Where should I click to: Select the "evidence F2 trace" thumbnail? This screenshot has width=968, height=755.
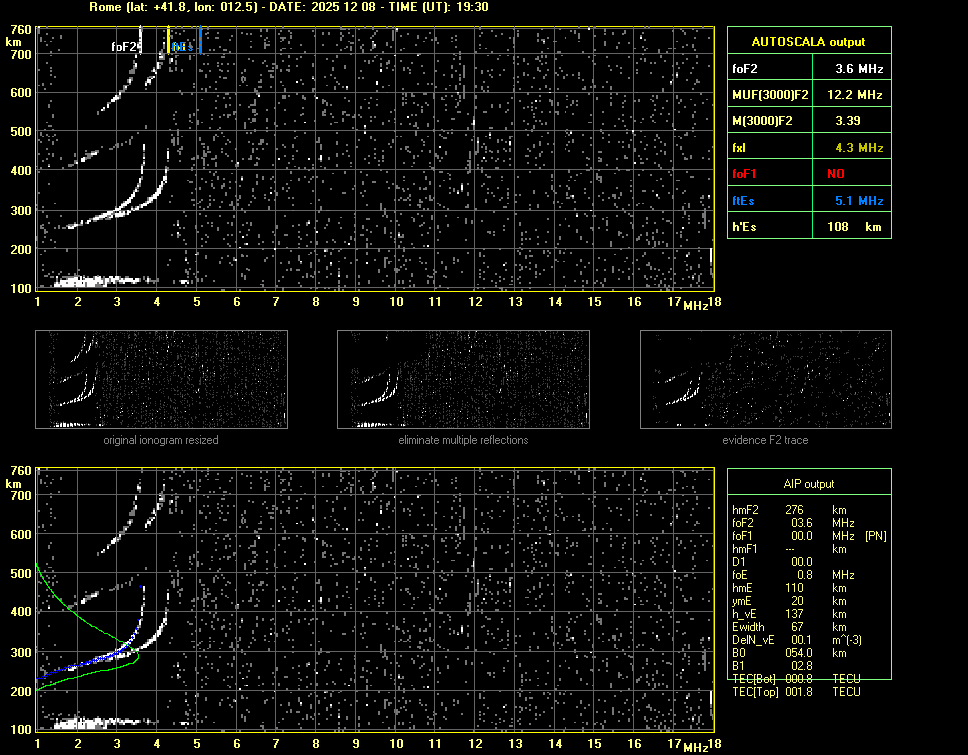765,379
